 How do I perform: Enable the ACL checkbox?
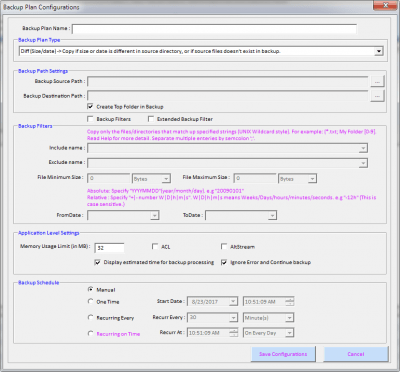[x=155, y=246]
